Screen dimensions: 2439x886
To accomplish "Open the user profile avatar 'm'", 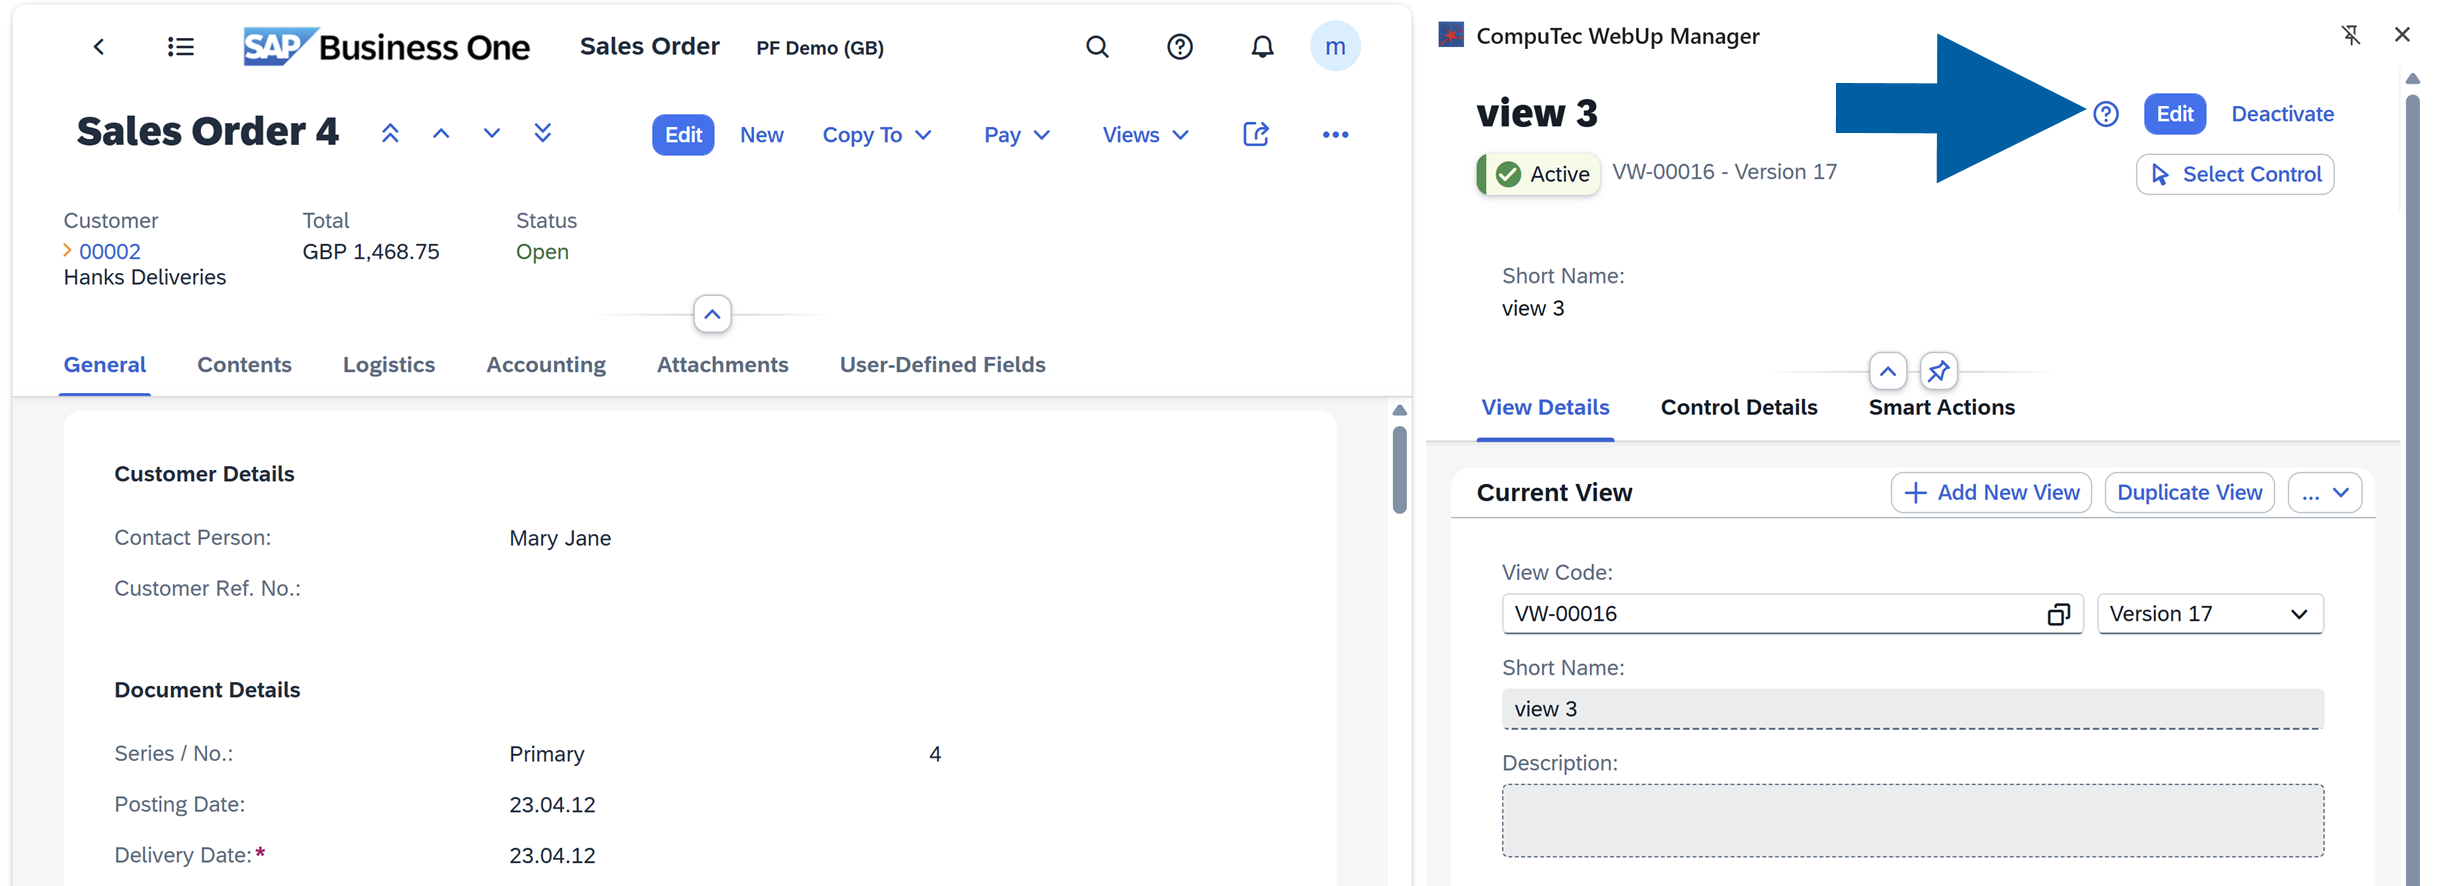I will click(x=1335, y=47).
